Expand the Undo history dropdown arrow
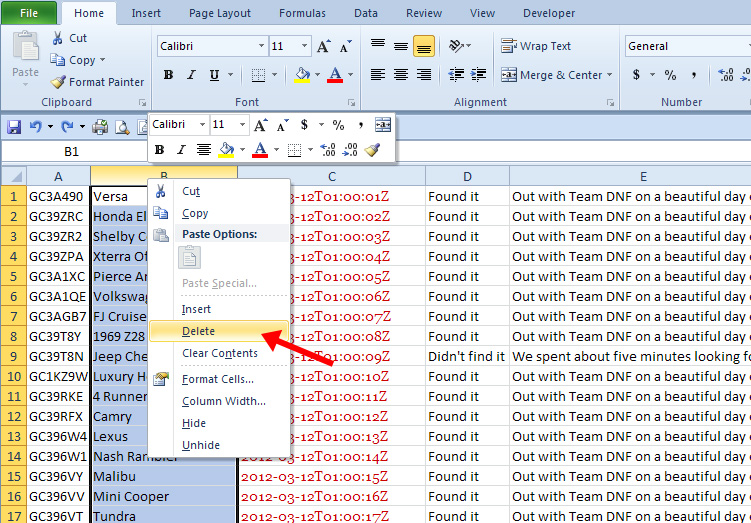The width and height of the screenshot is (751, 523). (50, 126)
